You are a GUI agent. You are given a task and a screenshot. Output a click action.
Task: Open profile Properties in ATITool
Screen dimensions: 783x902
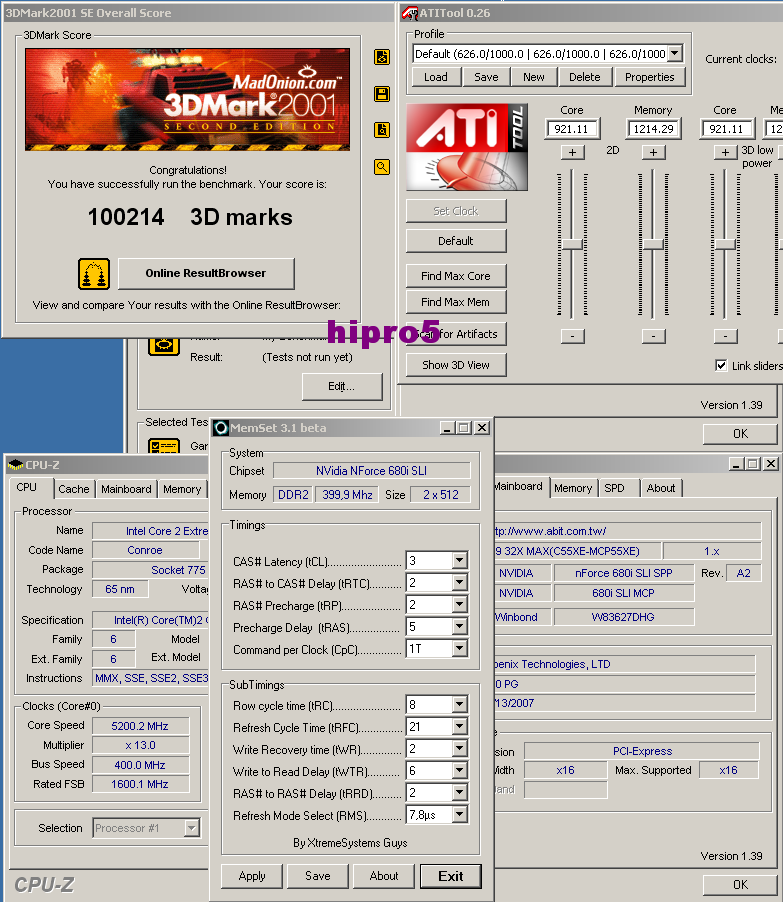650,77
